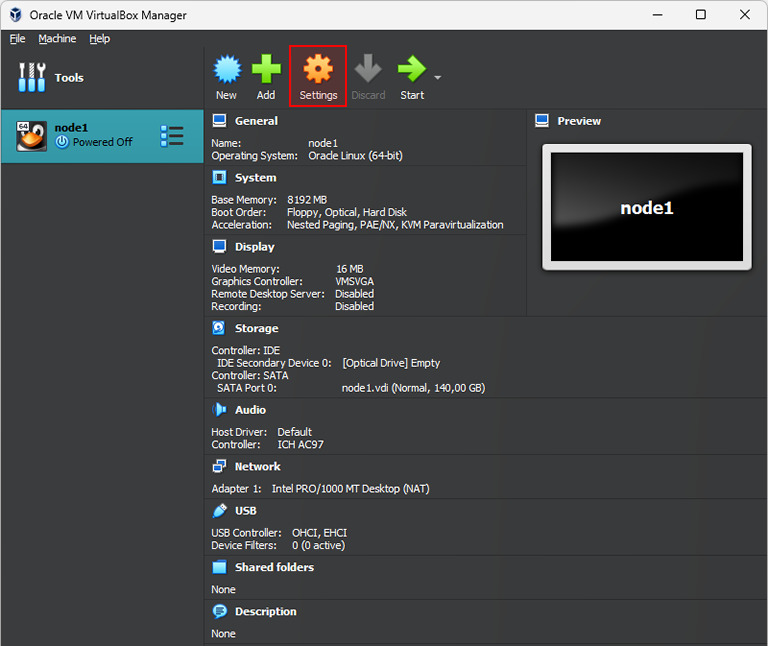This screenshot has width=768, height=646.
Task: Open the Description section heading link
Action: coord(265,611)
